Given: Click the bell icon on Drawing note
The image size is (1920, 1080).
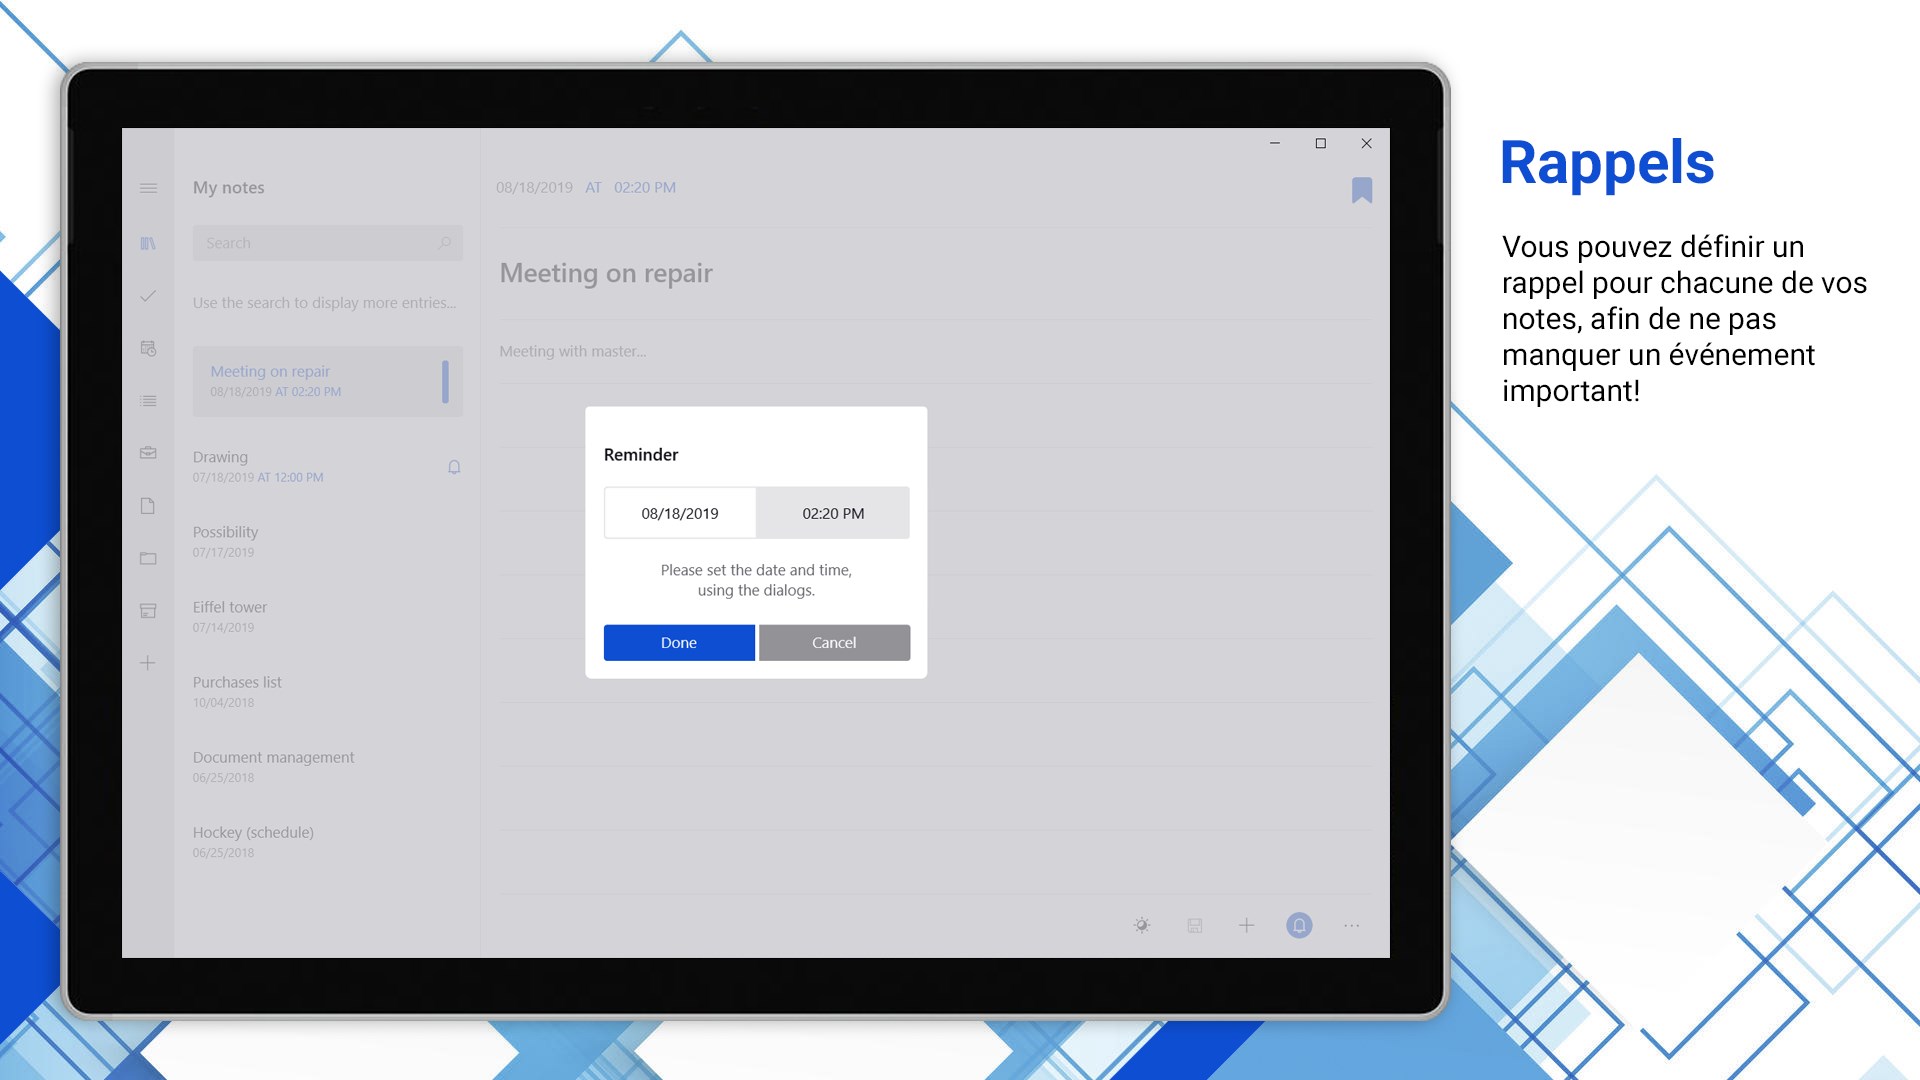Looking at the screenshot, I should 454,467.
